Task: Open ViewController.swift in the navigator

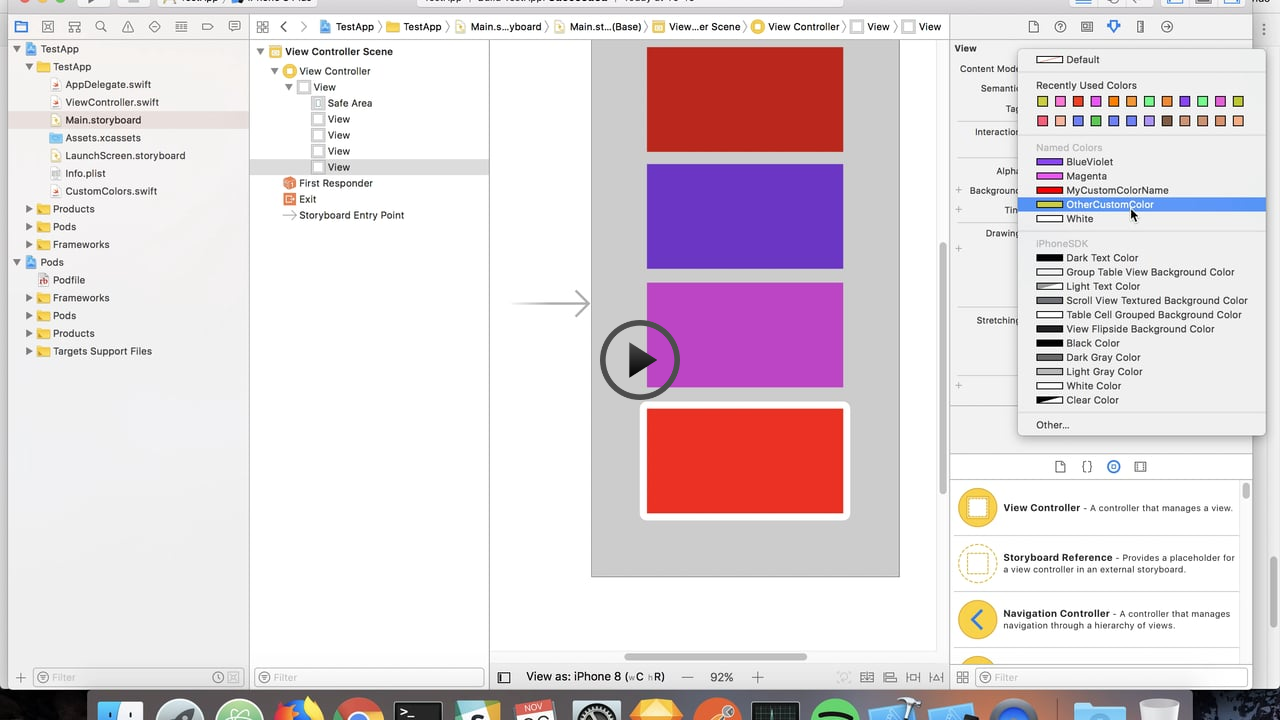Action: tap(112, 102)
